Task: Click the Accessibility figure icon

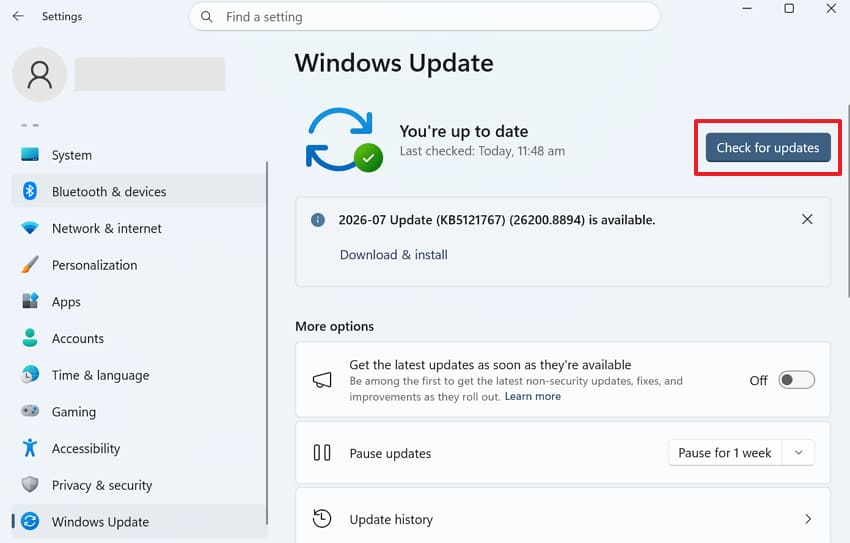Action: pos(30,448)
